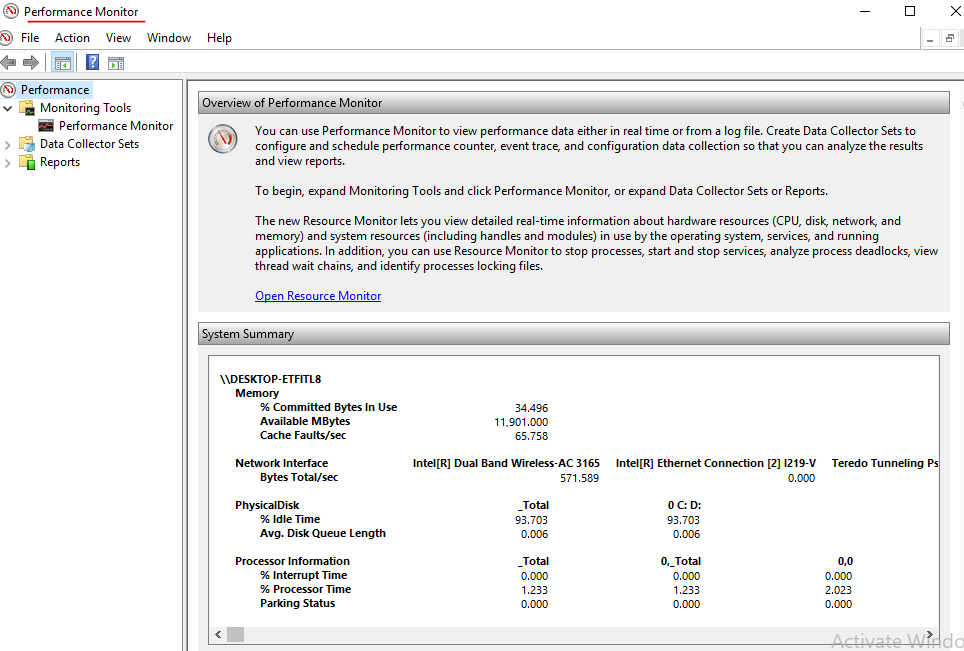
Task: Click the Performance root node icon
Action: (9, 90)
